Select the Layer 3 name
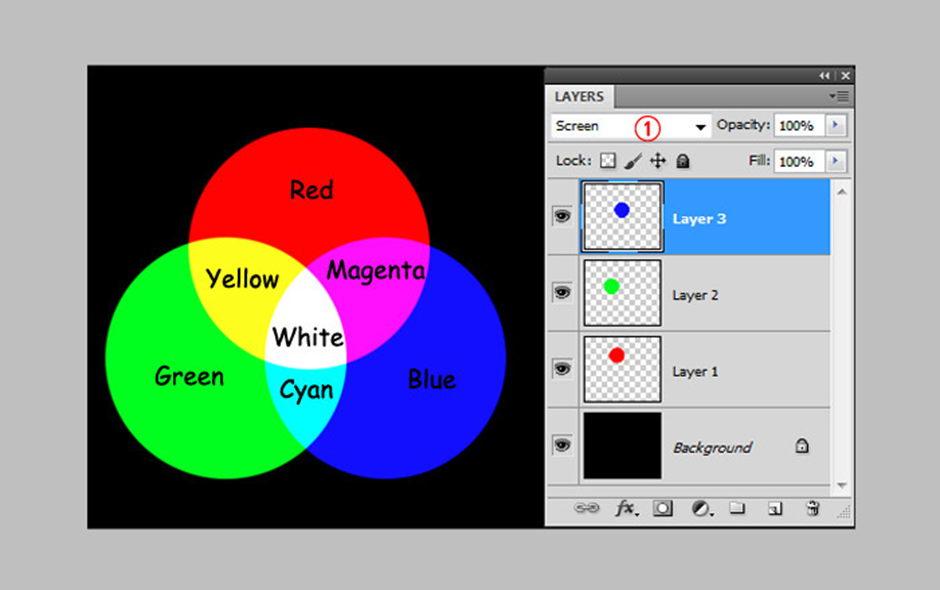Image resolution: width=940 pixels, height=590 pixels. pyautogui.click(x=699, y=219)
